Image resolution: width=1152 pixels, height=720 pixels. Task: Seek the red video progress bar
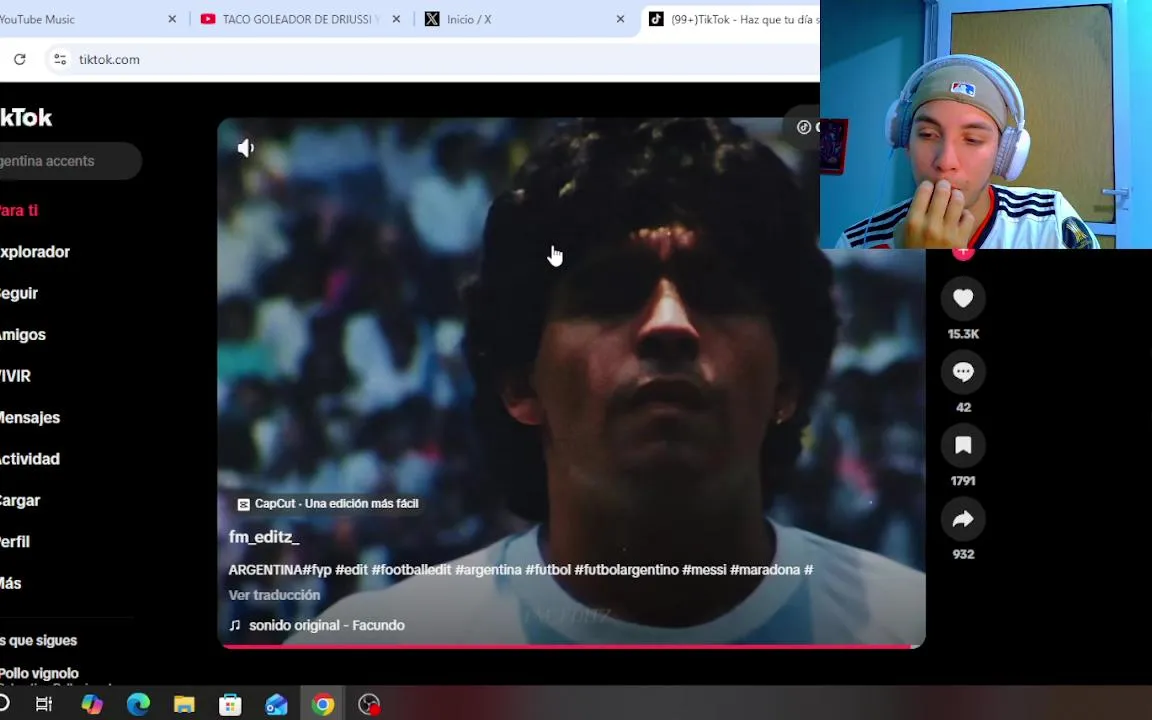tap(571, 646)
